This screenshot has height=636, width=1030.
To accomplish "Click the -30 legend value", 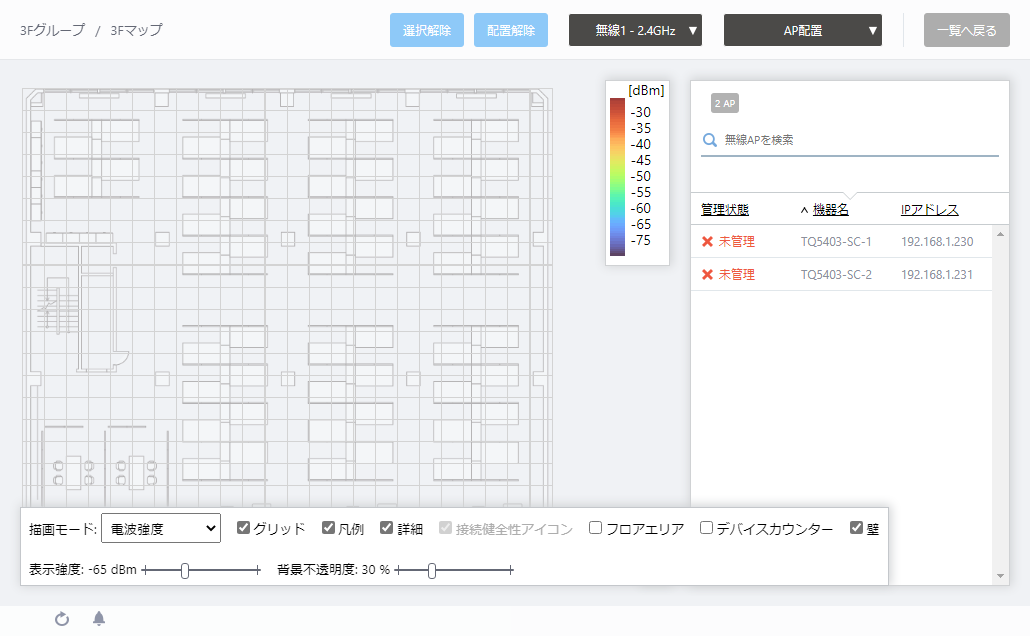I will tap(640, 112).
